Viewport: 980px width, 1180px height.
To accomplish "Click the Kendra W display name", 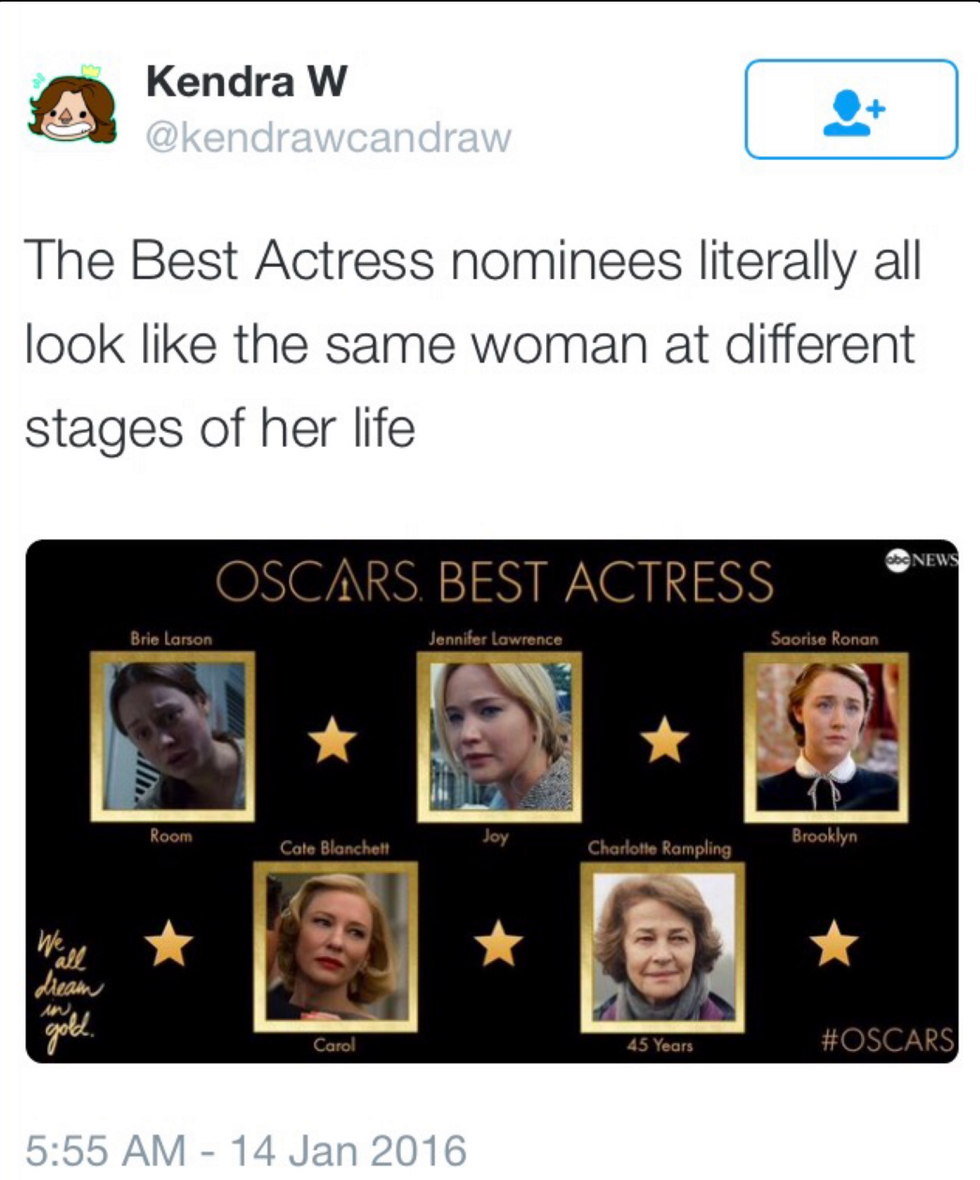I will click(x=246, y=82).
